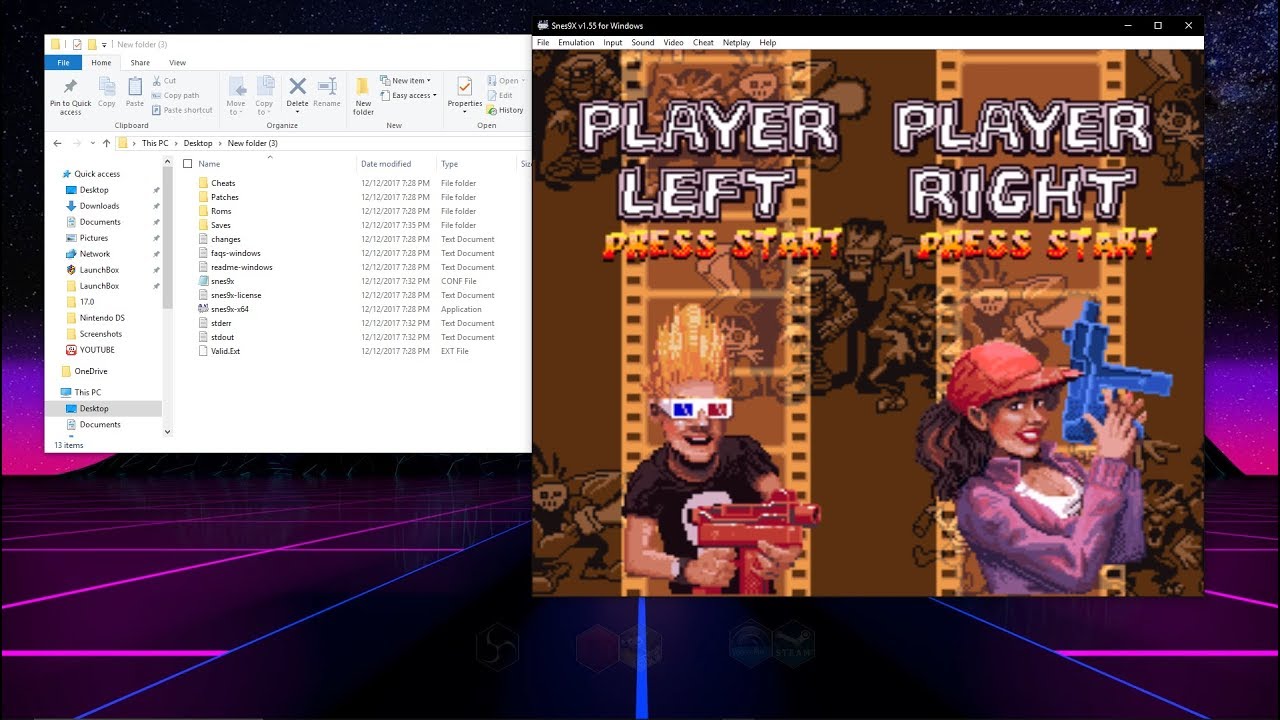Expand the Open dropdown in the ribbon
The height and width of the screenshot is (720, 1280).
[x=504, y=81]
